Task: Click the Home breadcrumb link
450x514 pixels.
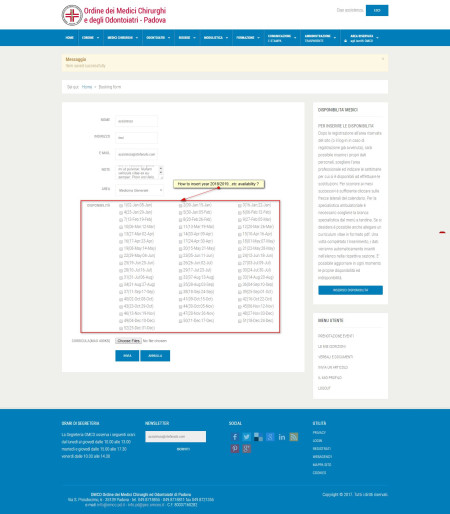Action: pyautogui.click(x=87, y=87)
